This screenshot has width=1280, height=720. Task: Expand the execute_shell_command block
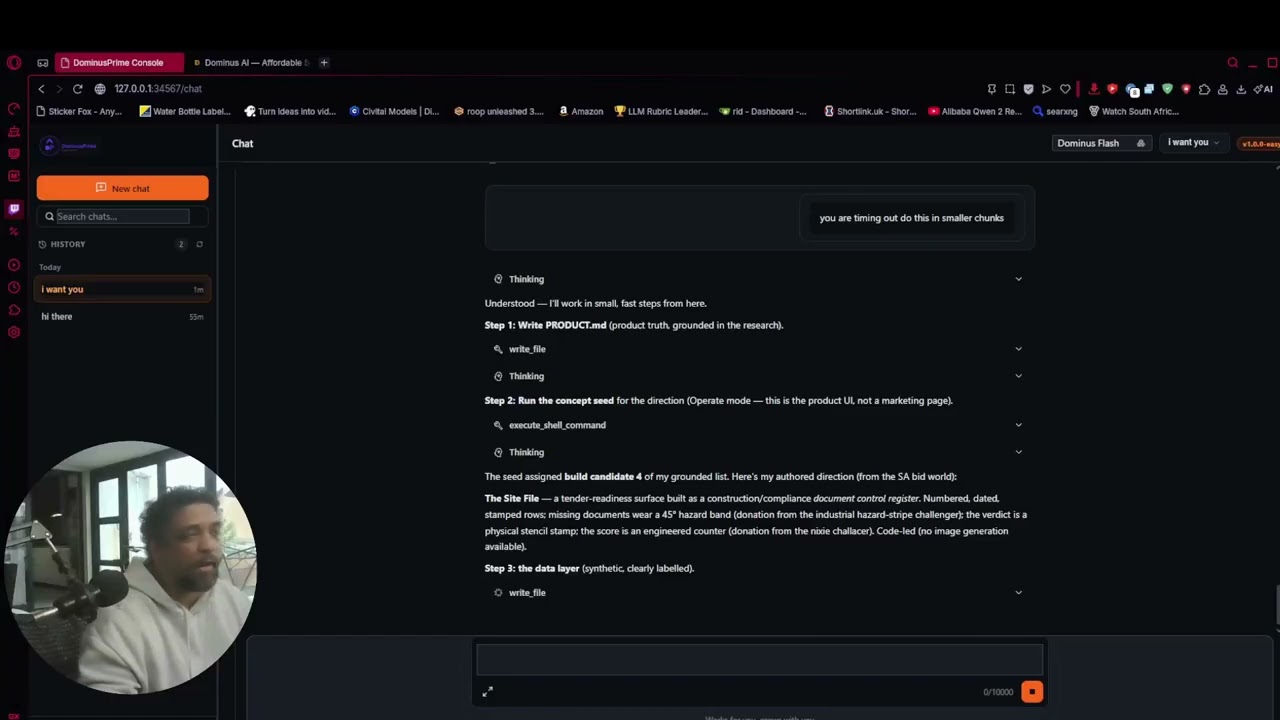(759, 425)
